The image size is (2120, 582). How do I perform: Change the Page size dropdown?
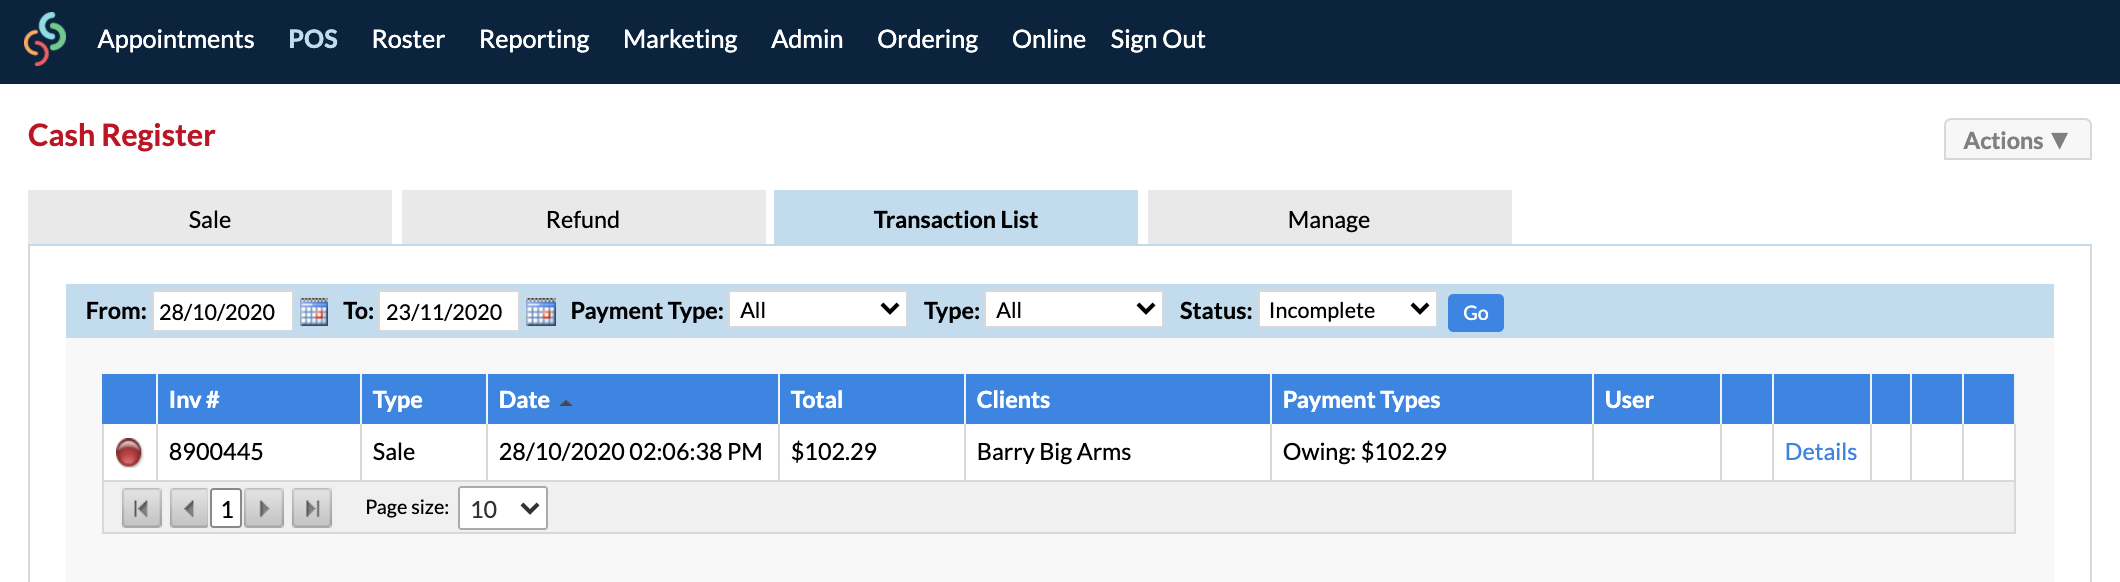(x=503, y=508)
